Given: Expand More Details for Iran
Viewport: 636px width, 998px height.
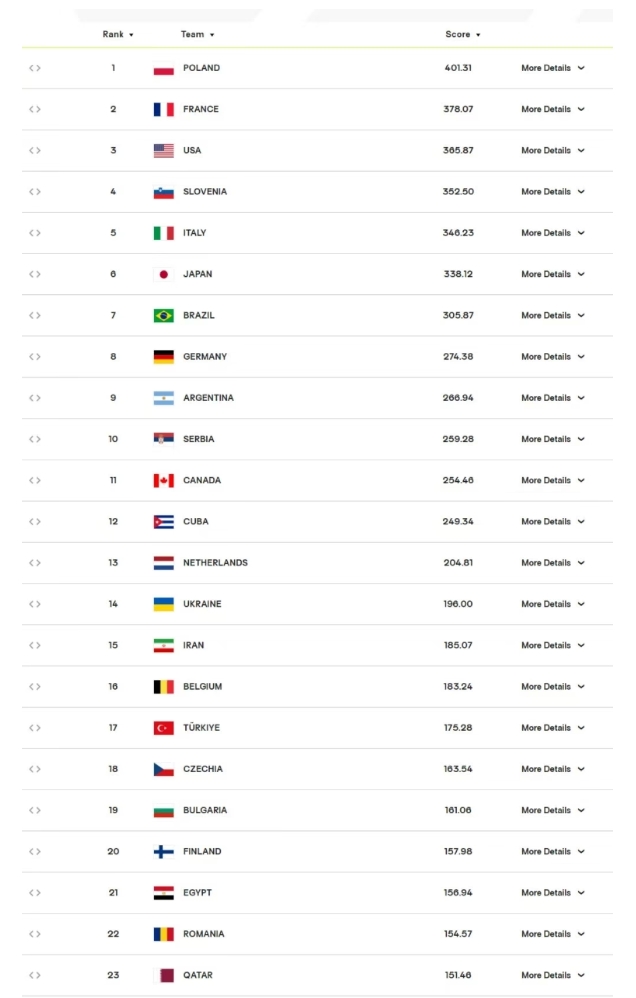Looking at the screenshot, I should tap(553, 645).
